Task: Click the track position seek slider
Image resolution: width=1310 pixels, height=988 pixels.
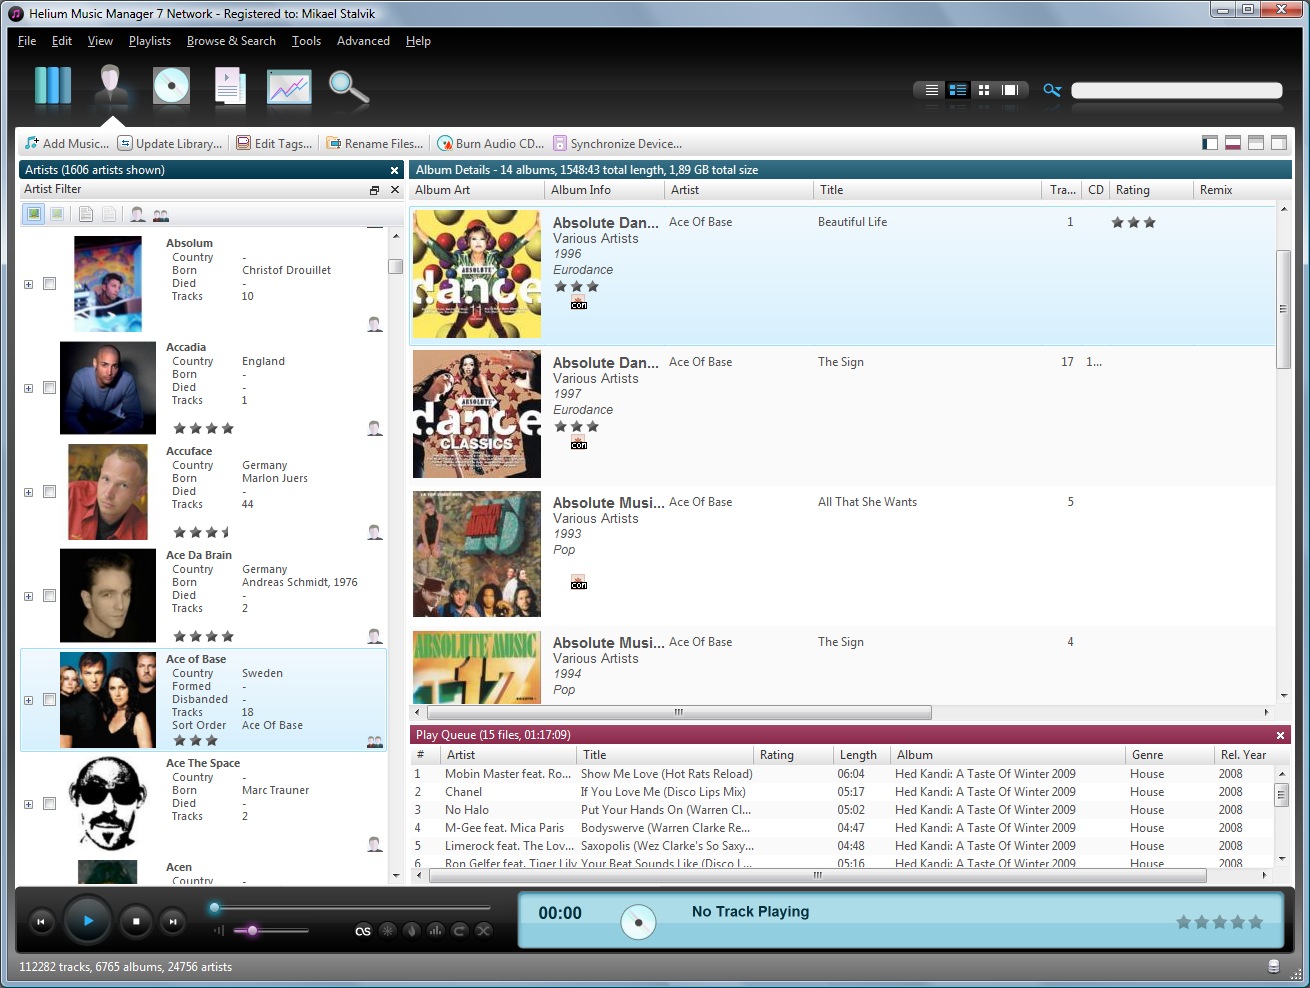Action: (x=351, y=908)
